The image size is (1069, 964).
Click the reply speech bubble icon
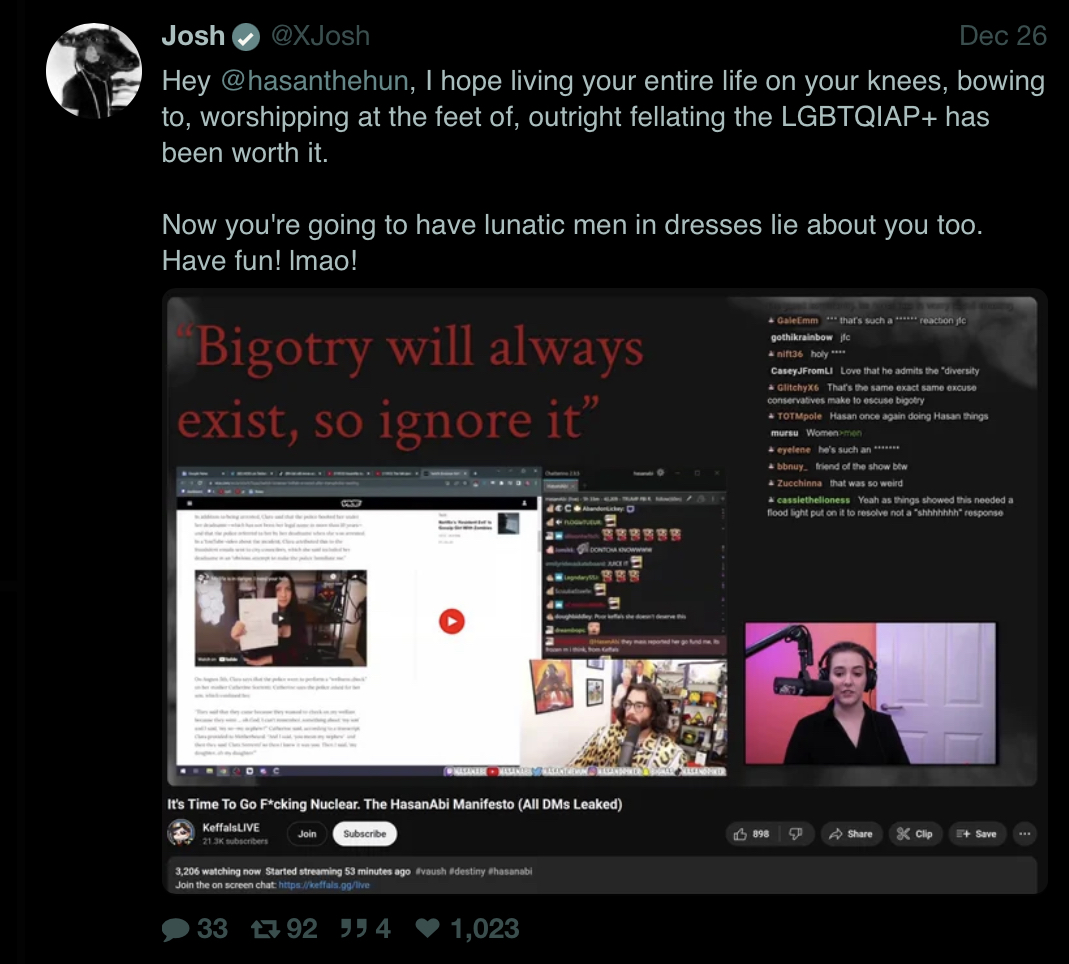pyautogui.click(x=176, y=929)
